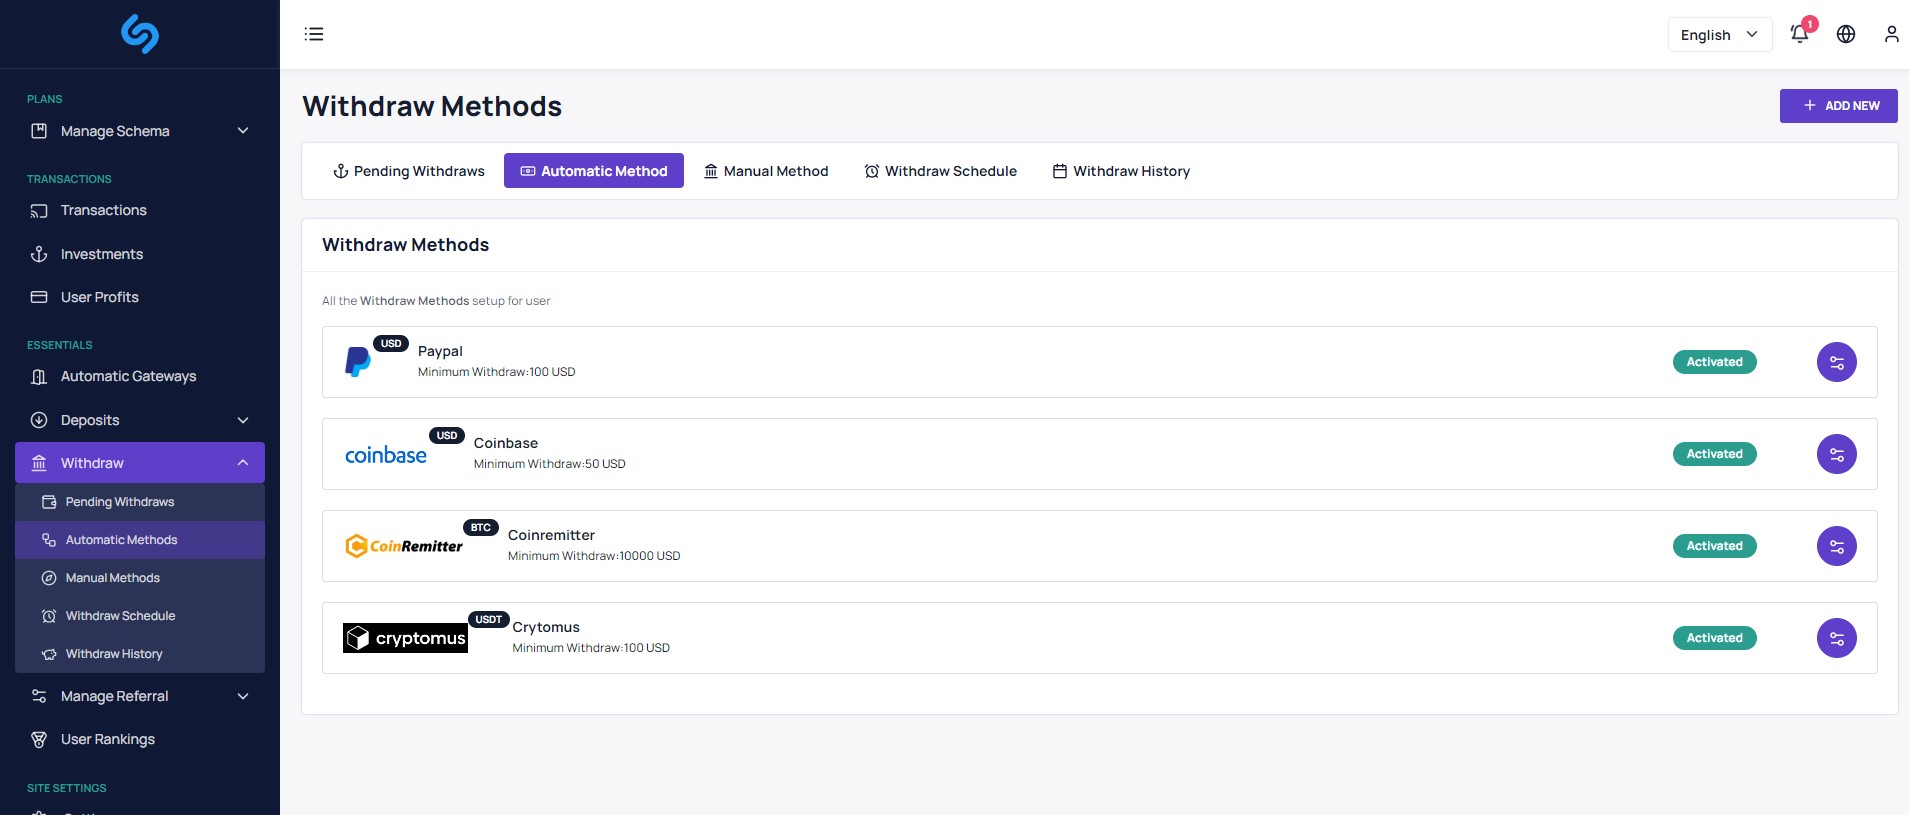Click the notification bell icon
The height and width of the screenshot is (815, 1909).
tap(1799, 34)
